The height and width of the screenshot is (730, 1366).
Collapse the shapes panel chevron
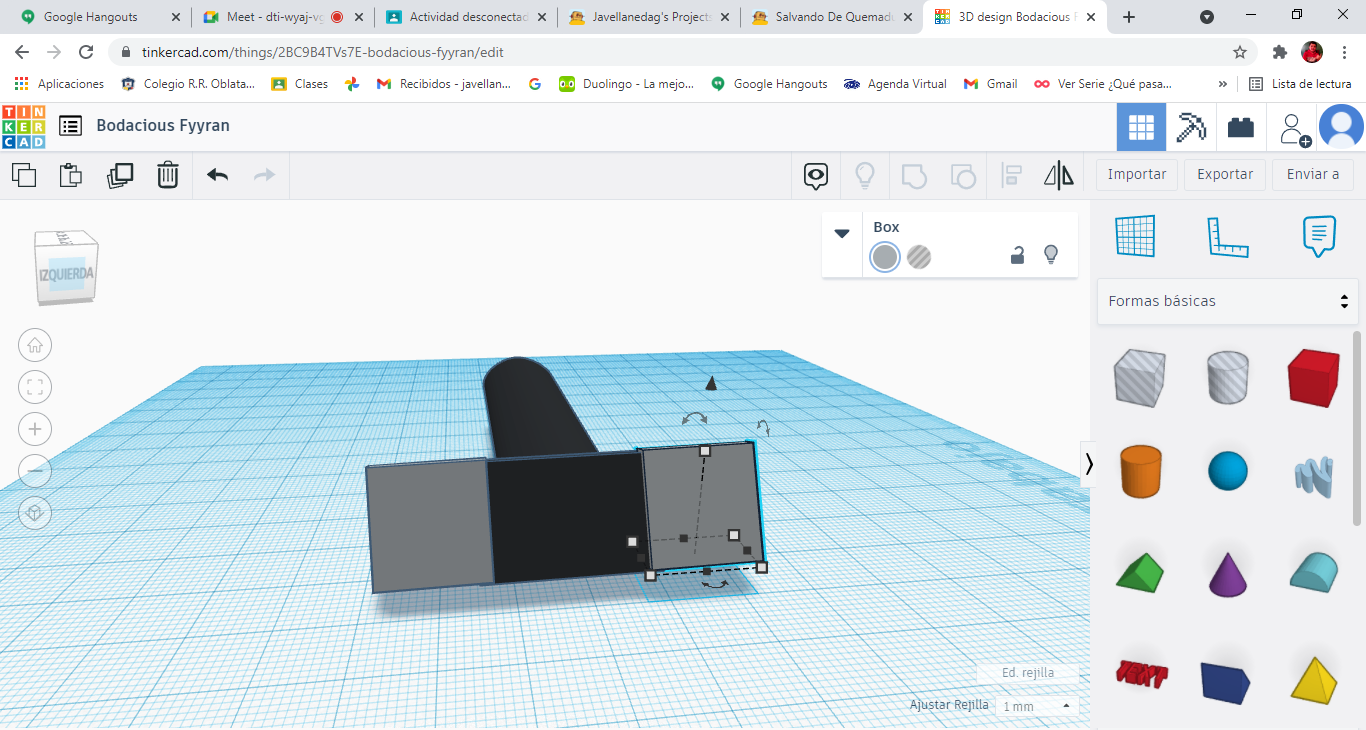[x=1089, y=463]
